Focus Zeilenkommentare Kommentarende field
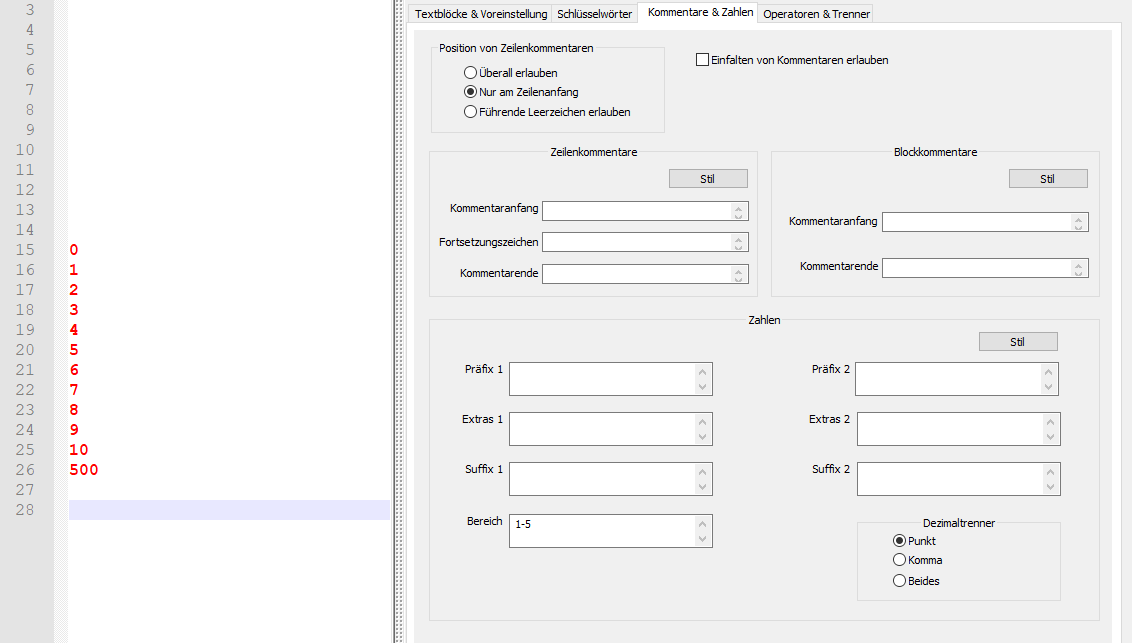The image size is (1132, 643). [x=645, y=274]
